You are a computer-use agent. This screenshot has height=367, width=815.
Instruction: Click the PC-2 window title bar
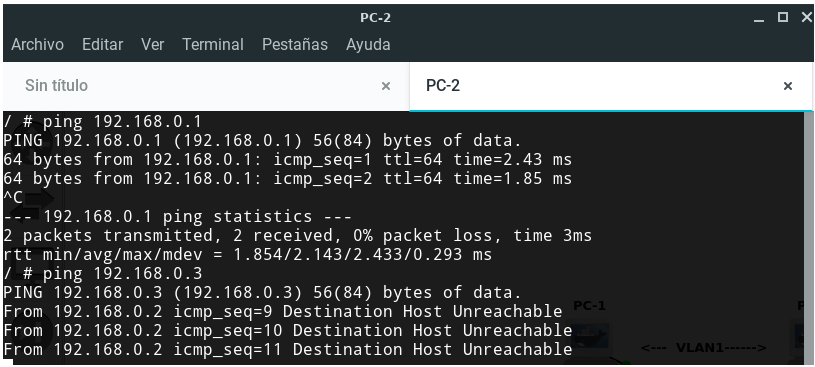[x=375, y=18]
